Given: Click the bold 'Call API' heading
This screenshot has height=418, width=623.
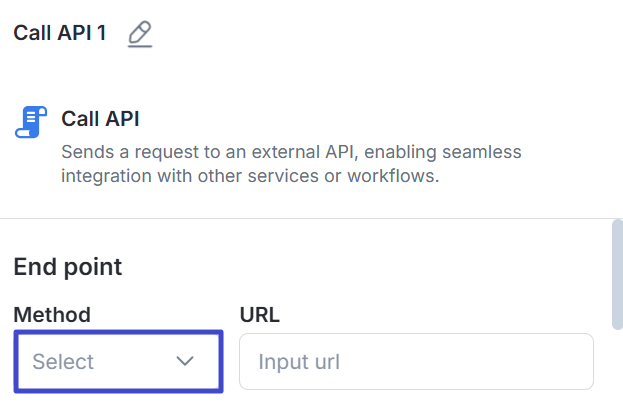Looking at the screenshot, I should 100,119.
